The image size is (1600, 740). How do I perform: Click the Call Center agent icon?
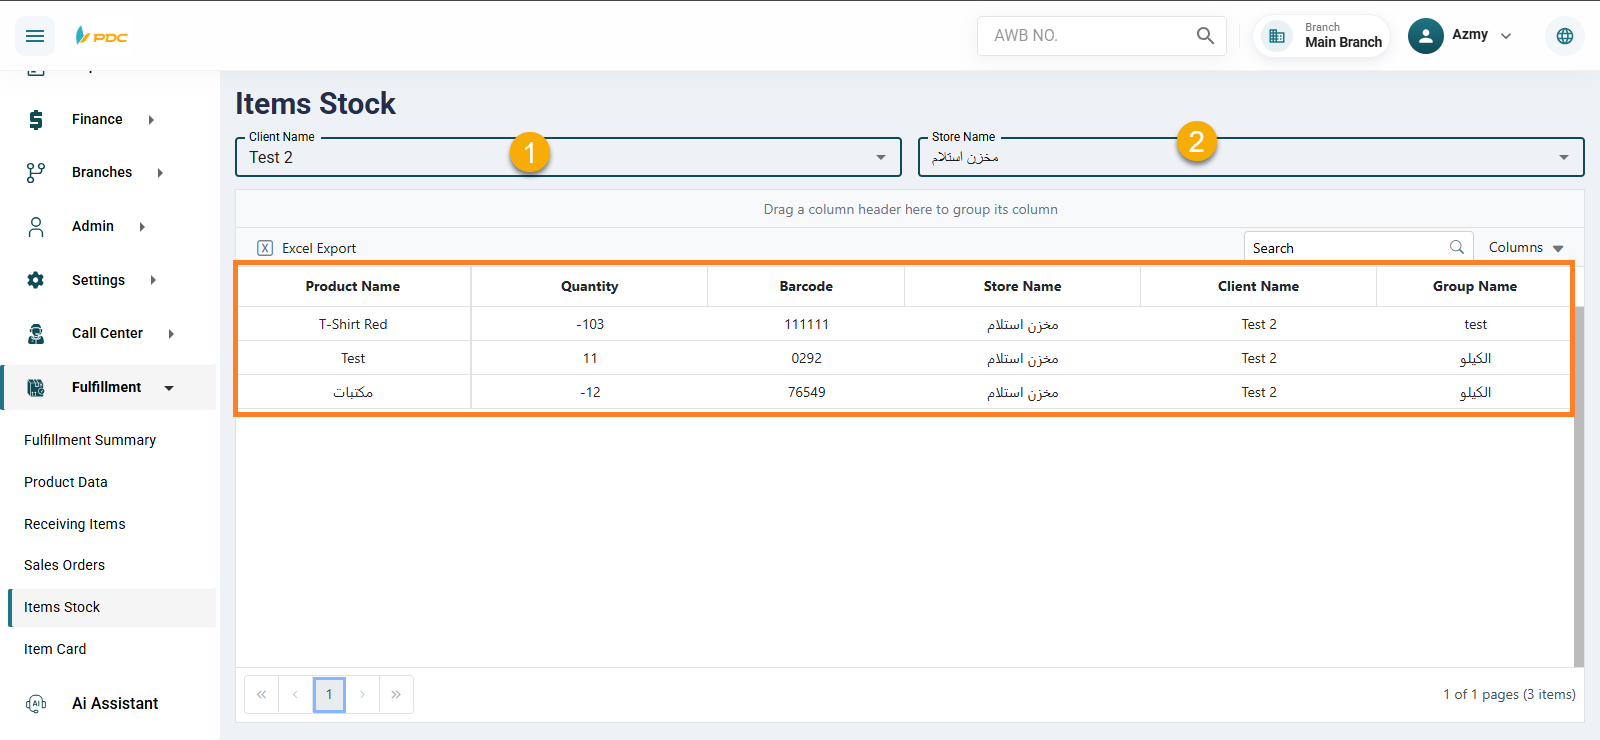tap(36, 334)
